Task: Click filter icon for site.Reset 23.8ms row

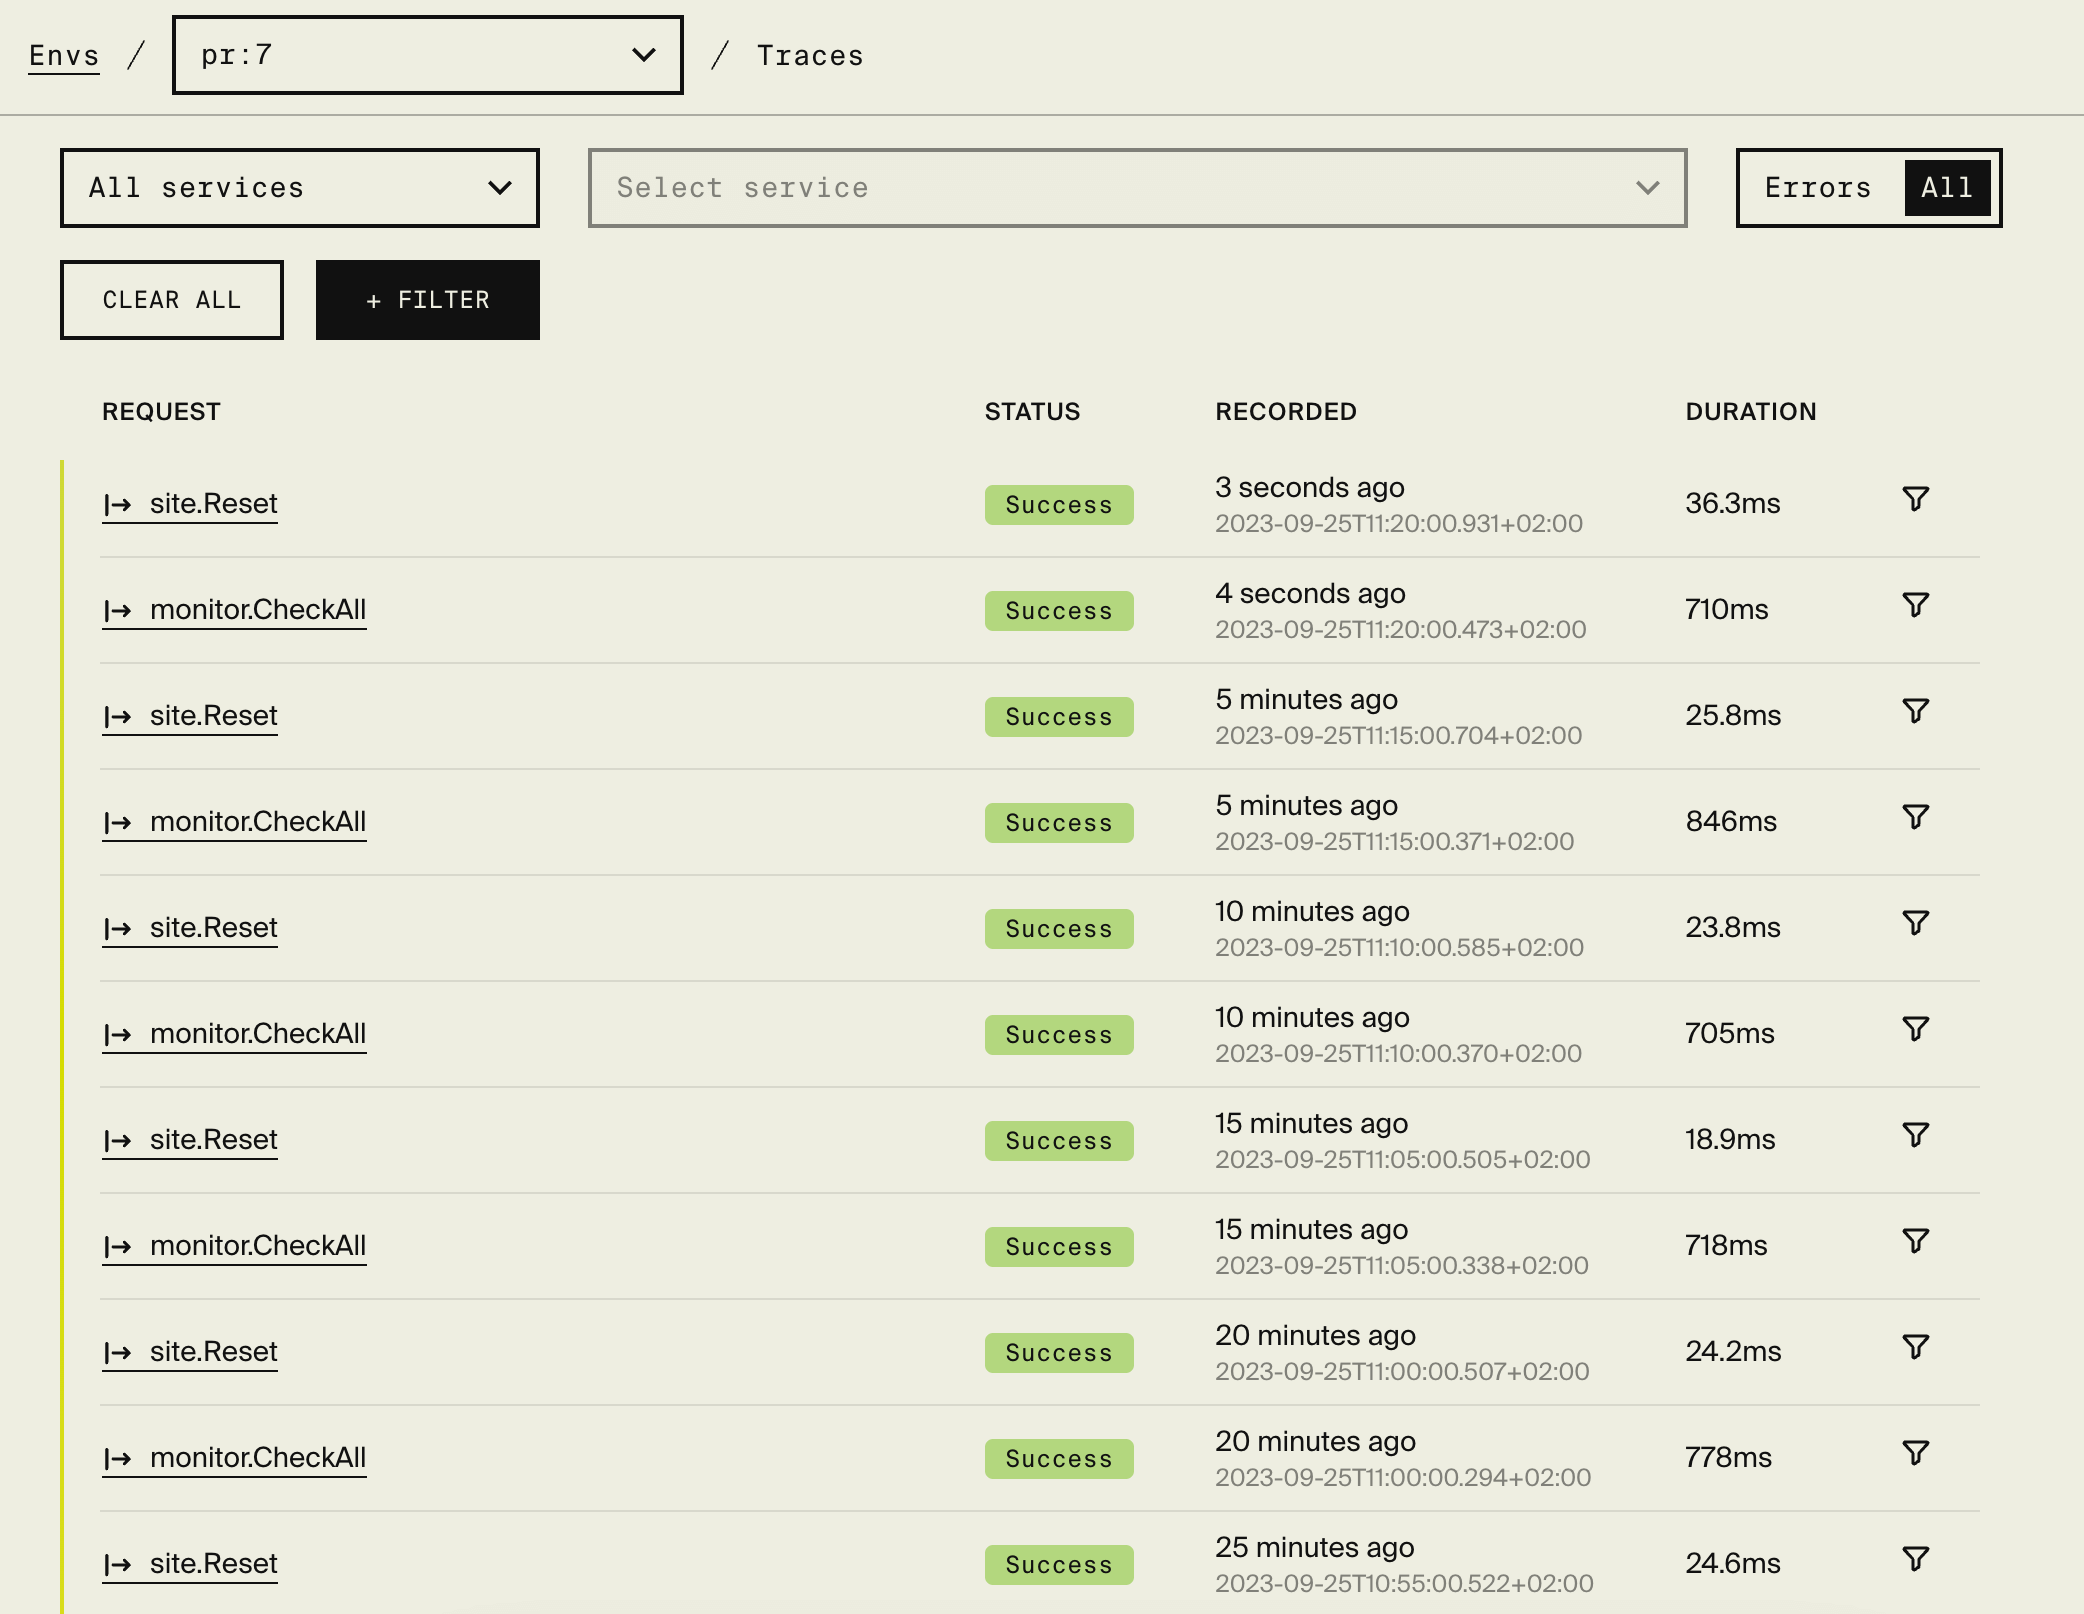Action: (x=1915, y=923)
